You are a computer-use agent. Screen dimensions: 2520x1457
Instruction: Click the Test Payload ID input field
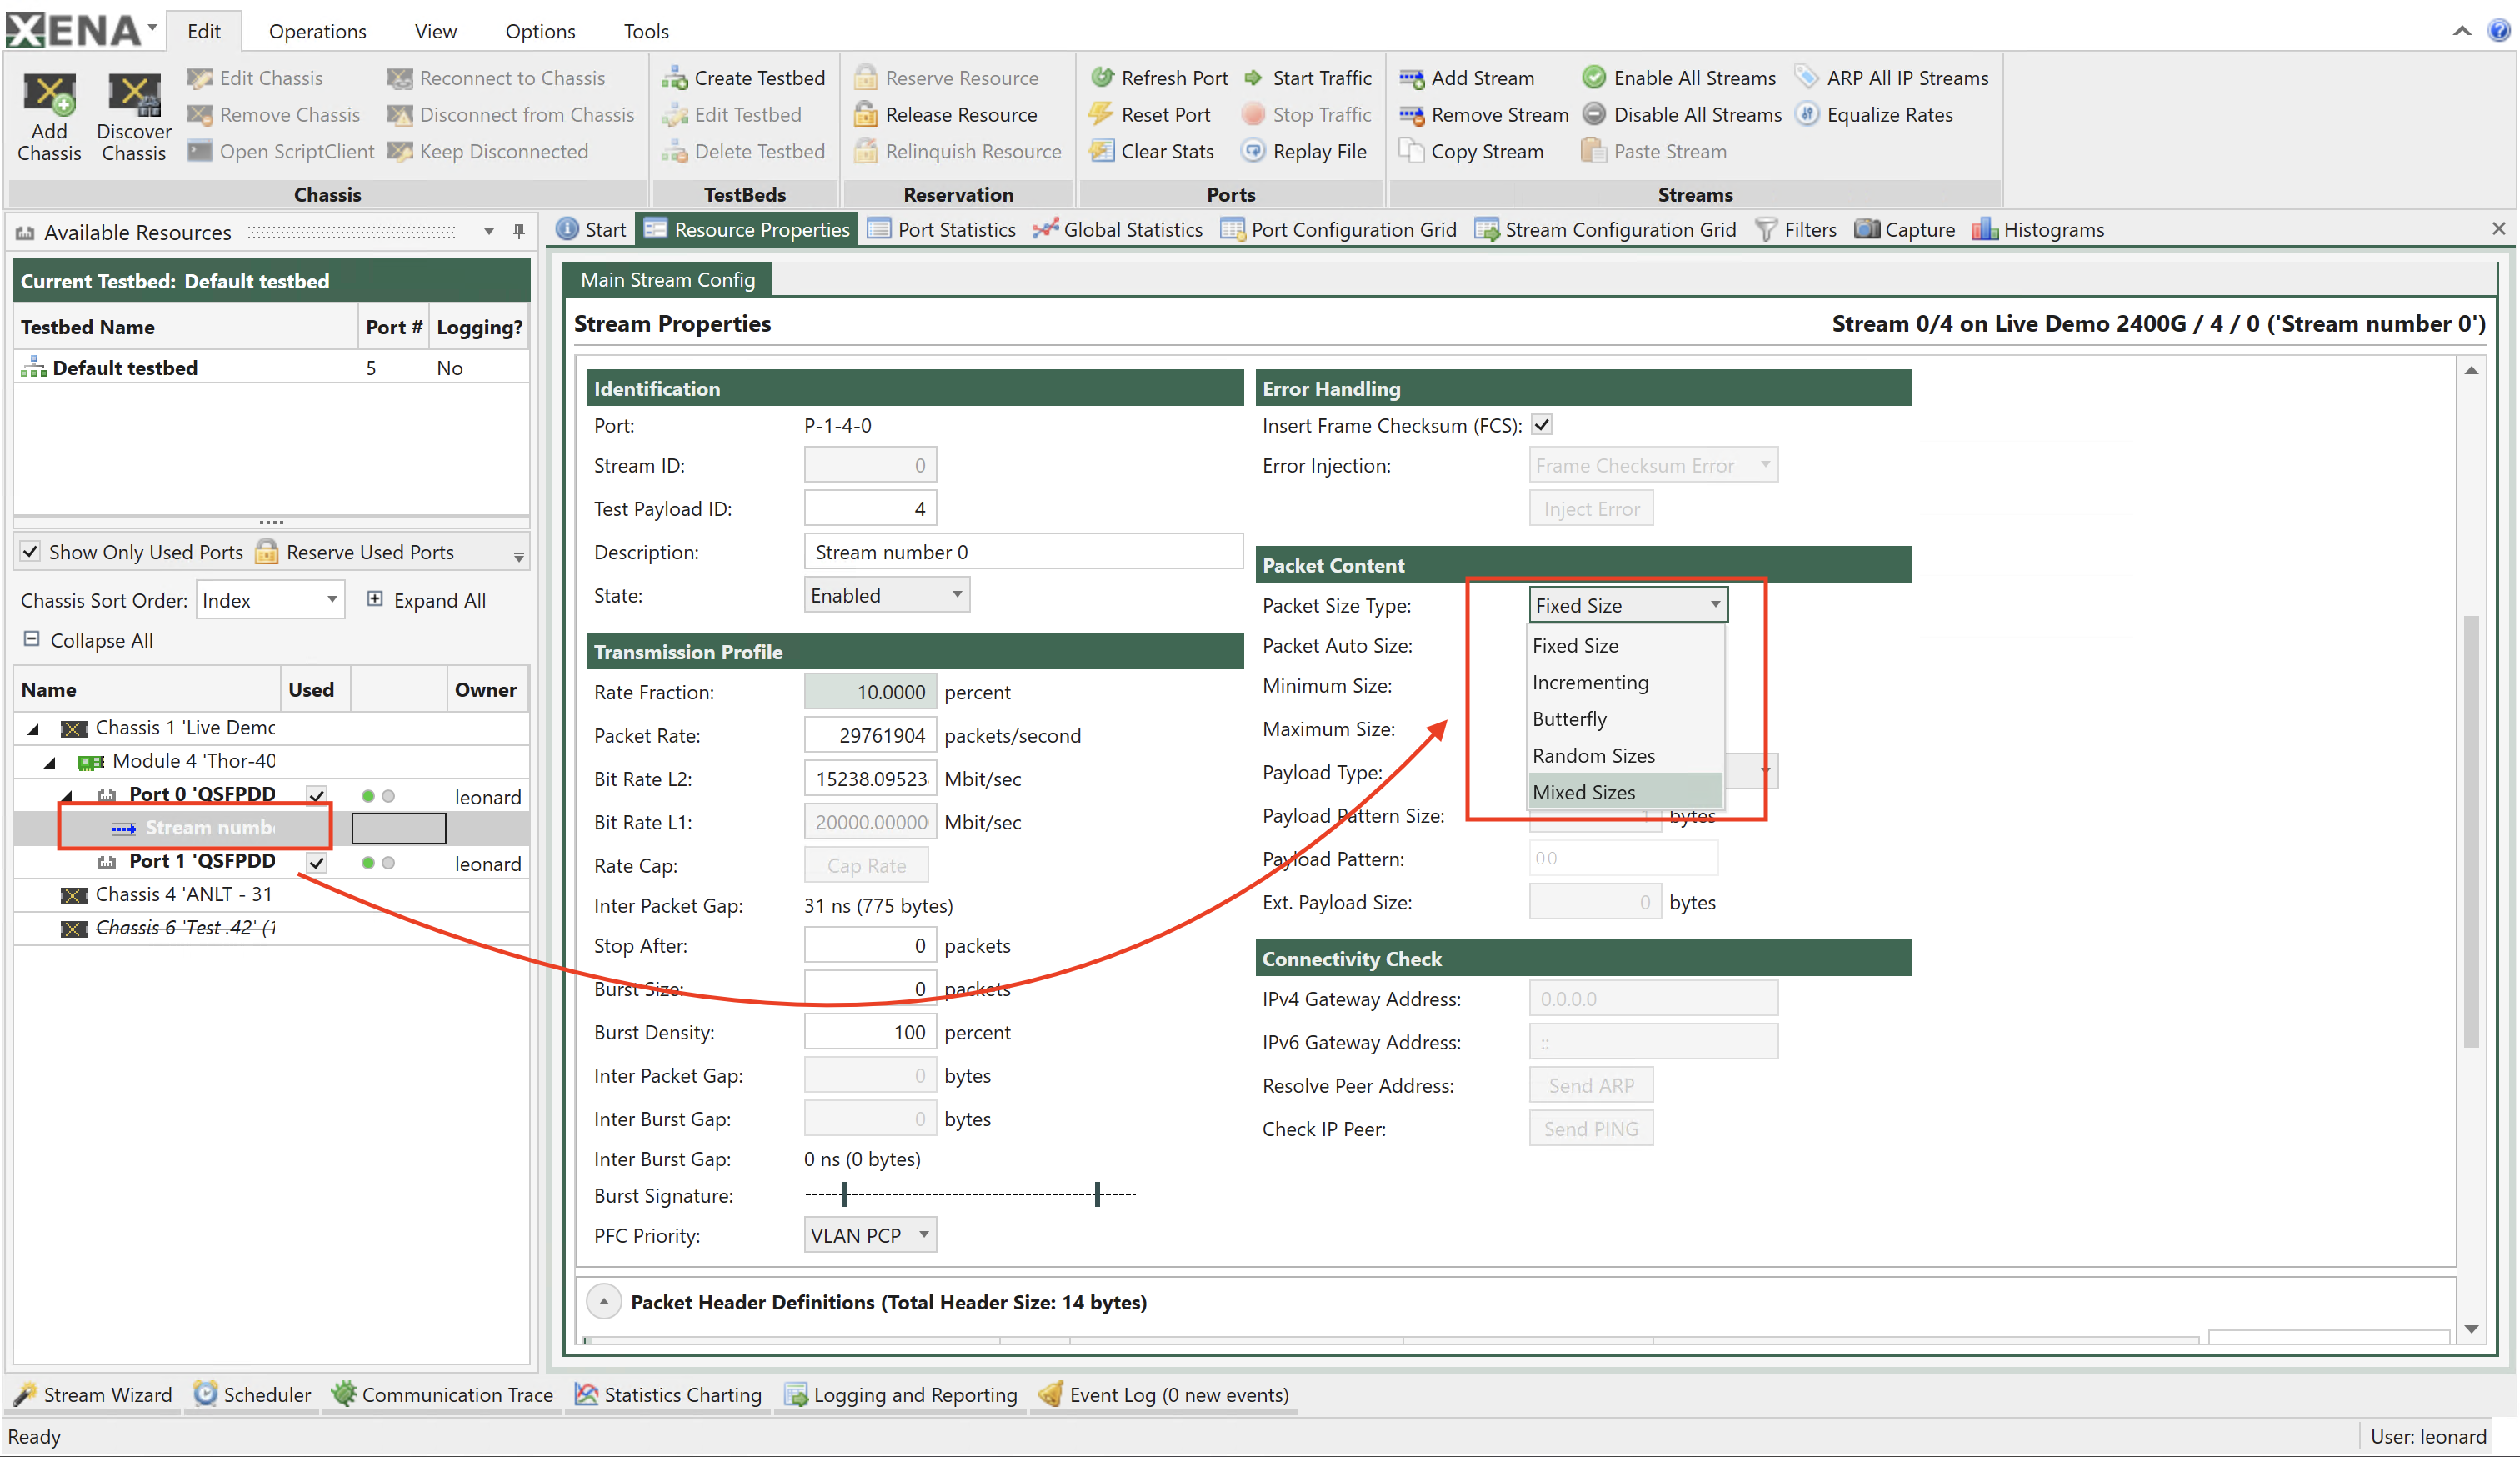pyautogui.click(x=870, y=508)
